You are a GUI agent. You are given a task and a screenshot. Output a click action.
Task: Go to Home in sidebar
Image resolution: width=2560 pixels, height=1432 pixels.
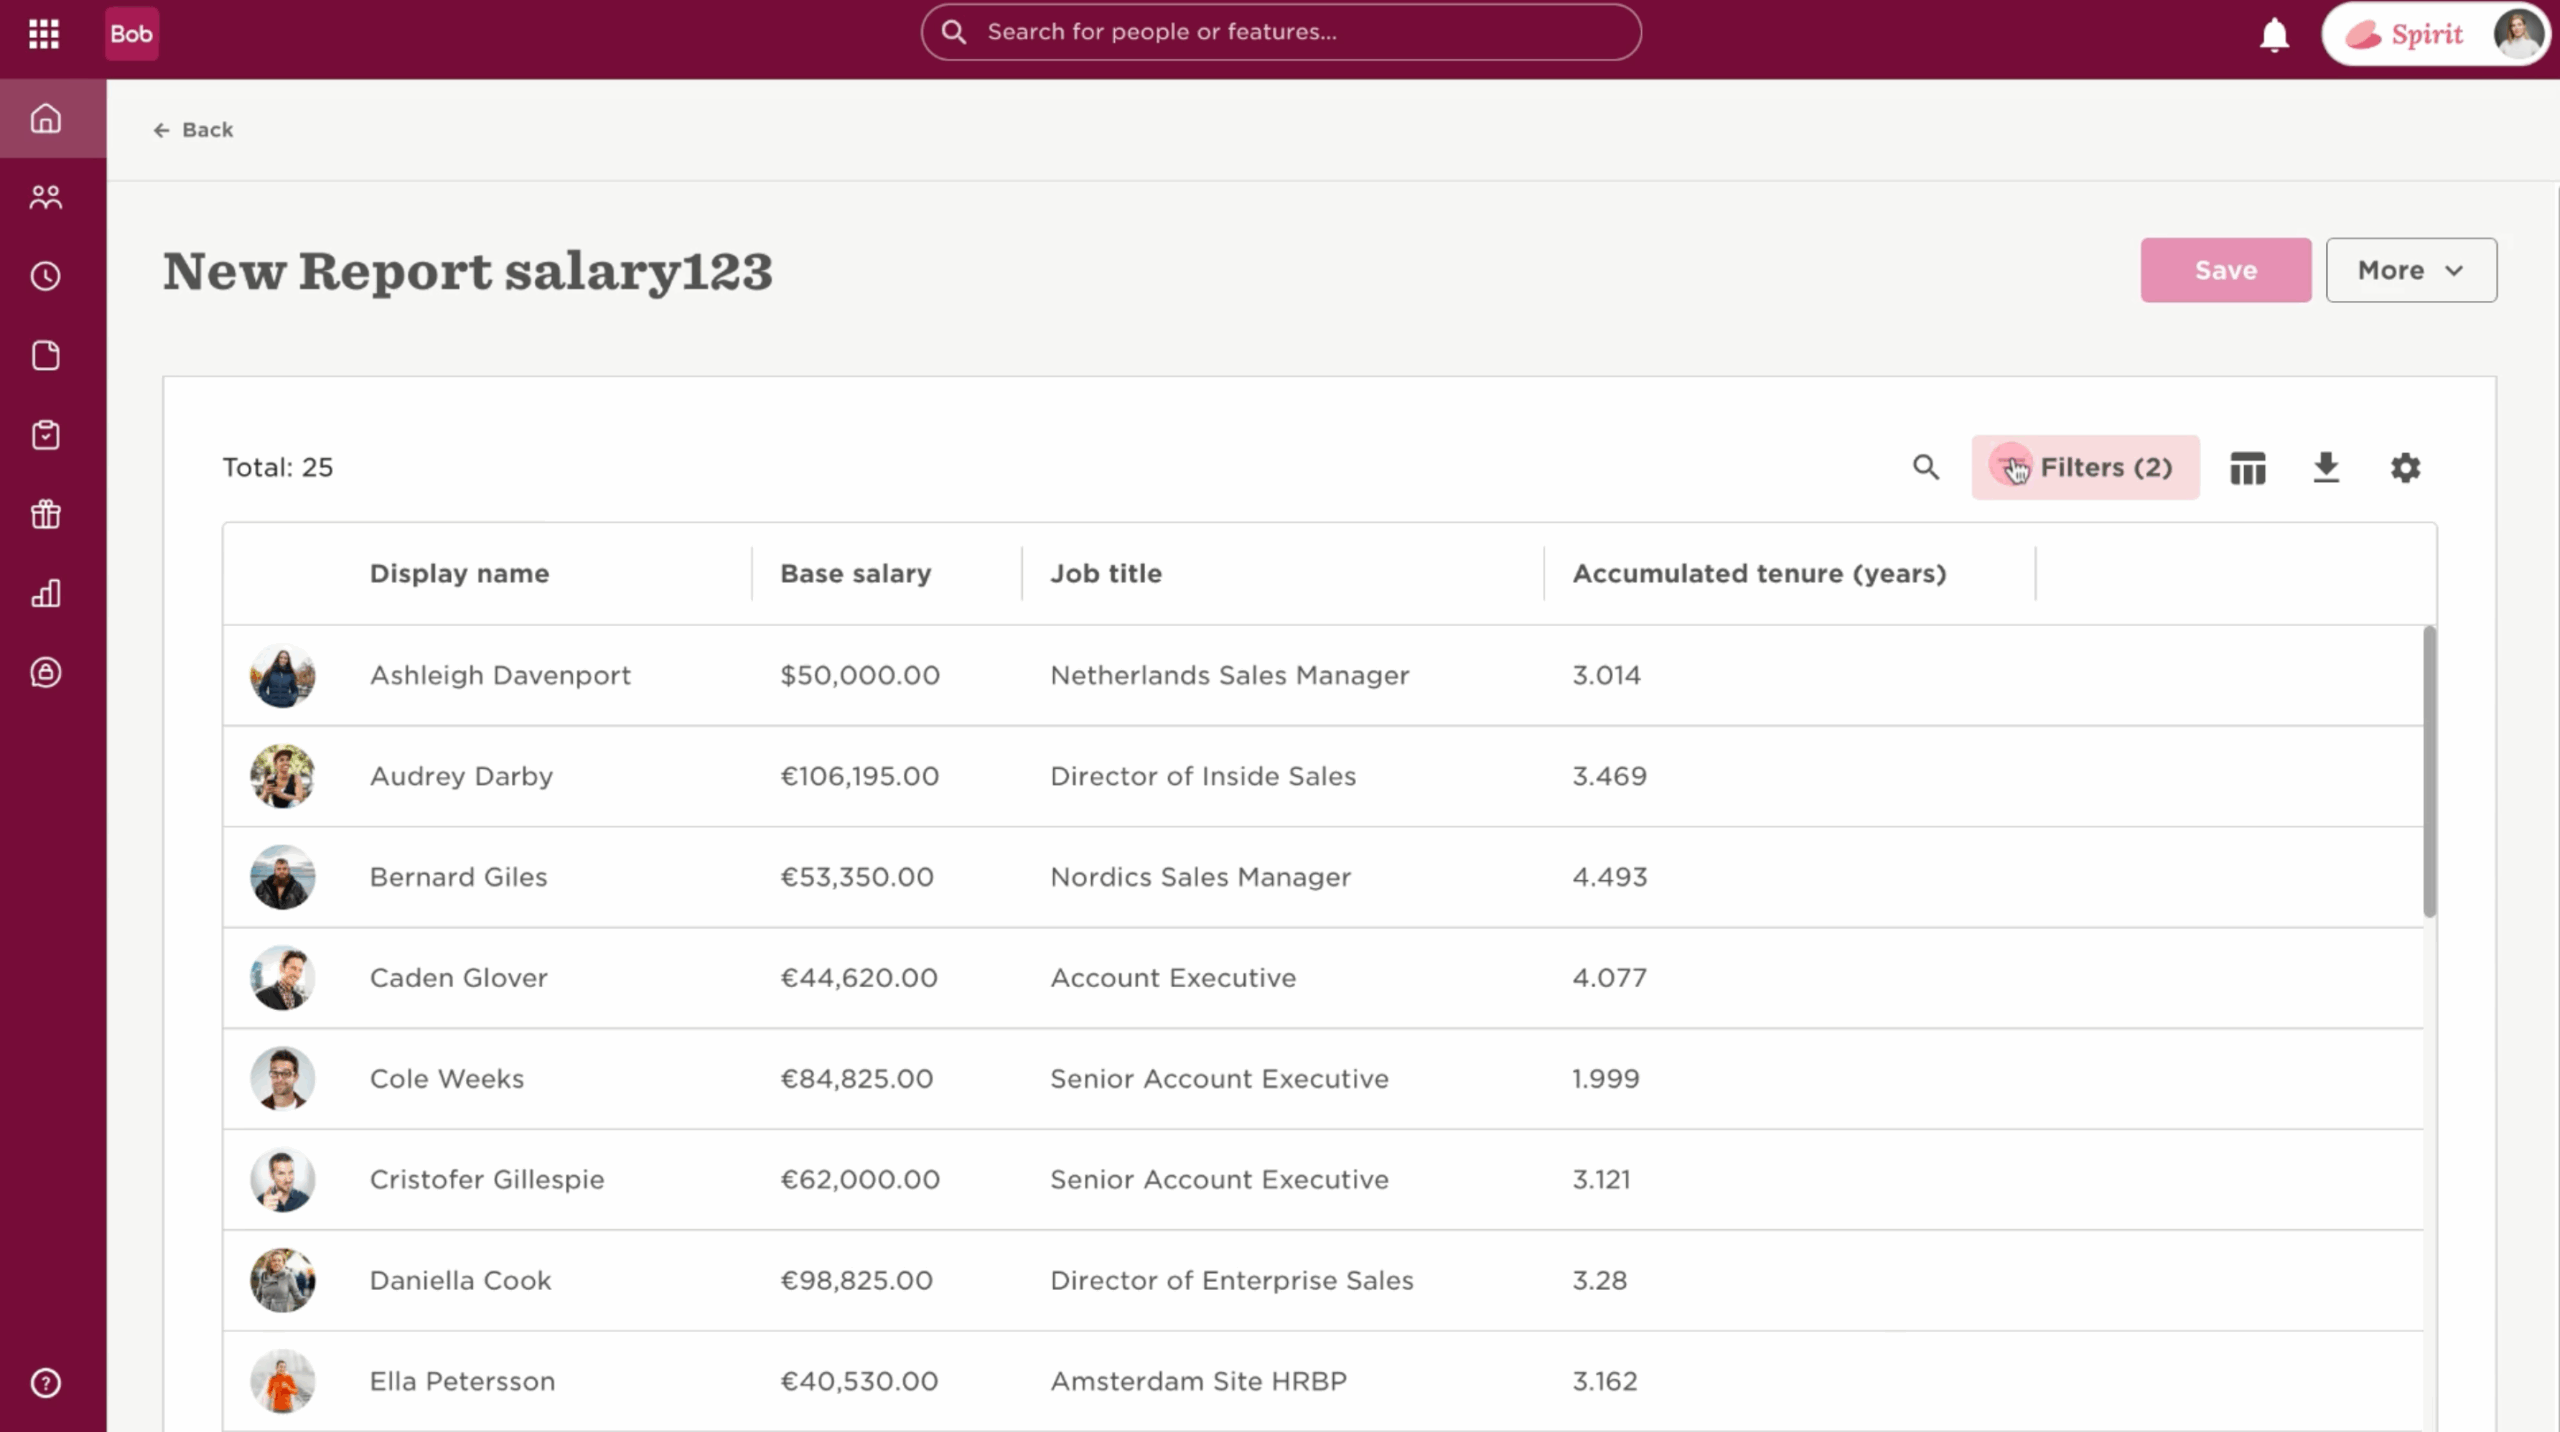click(46, 118)
